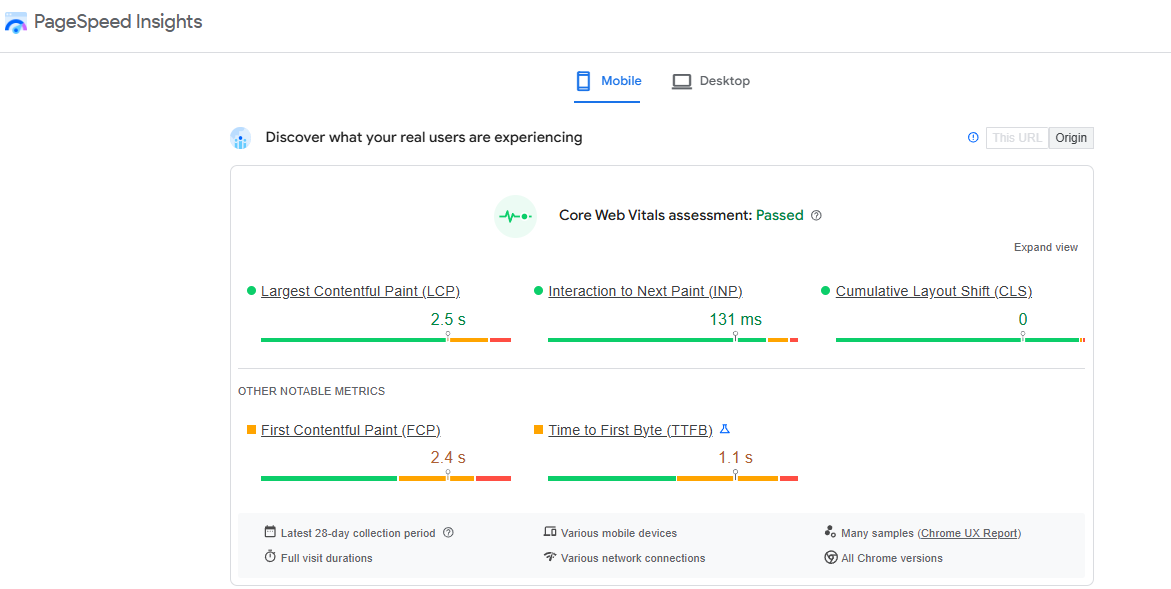The width and height of the screenshot is (1171, 589).
Task: Click the OTHER NOTABLE METRICS heading
Action: click(311, 391)
